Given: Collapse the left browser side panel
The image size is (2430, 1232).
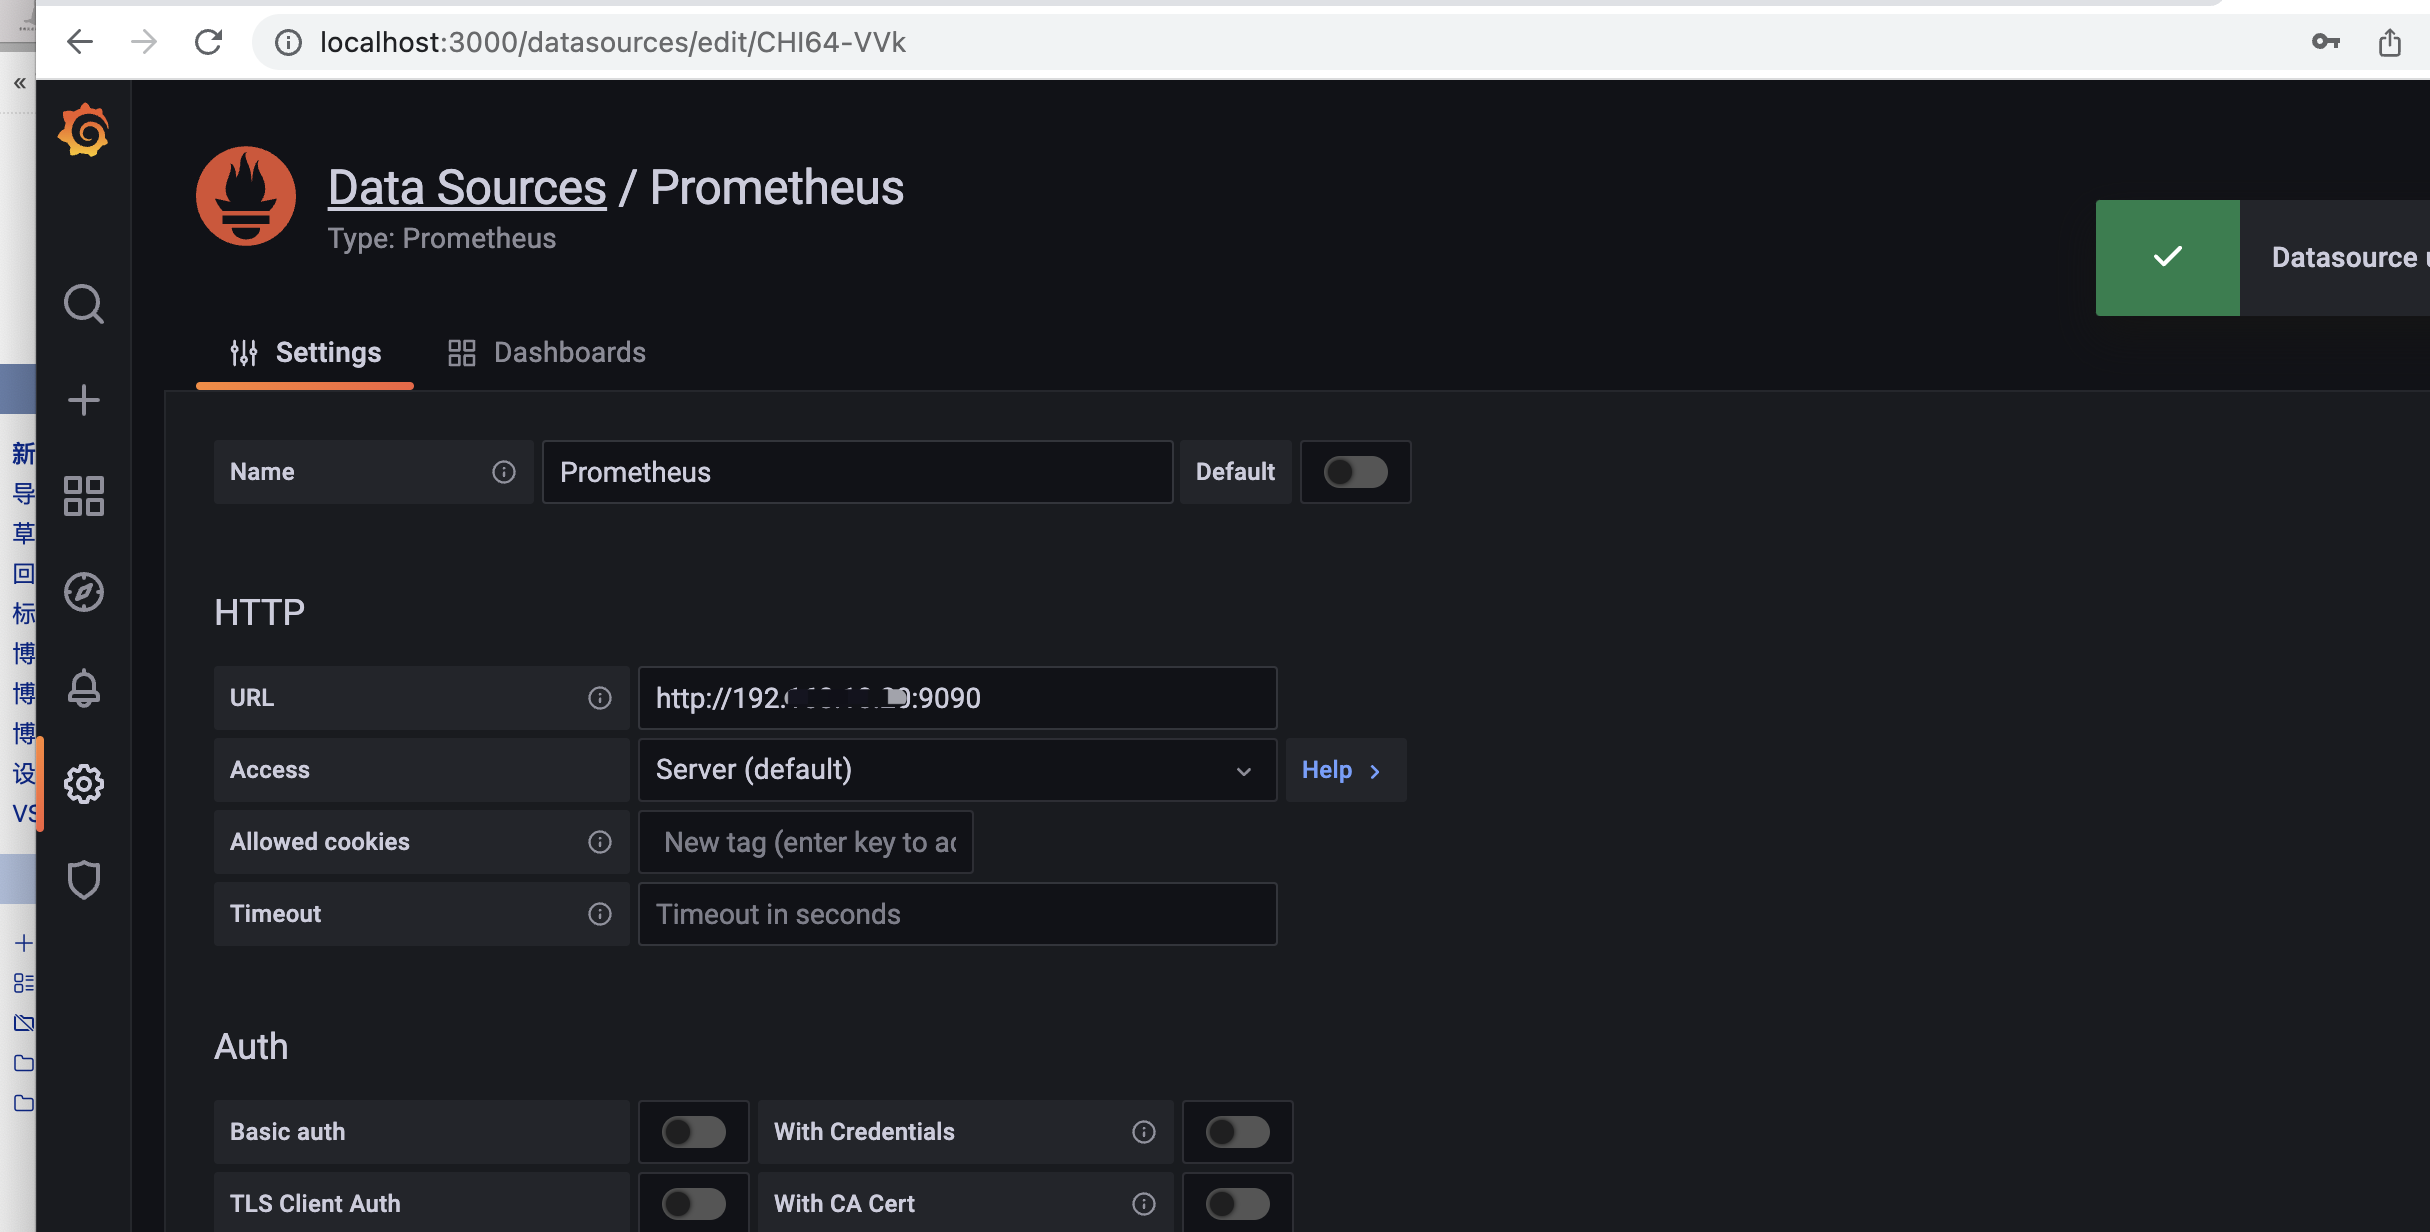Looking at the screenshot, I should coord(19,83).
